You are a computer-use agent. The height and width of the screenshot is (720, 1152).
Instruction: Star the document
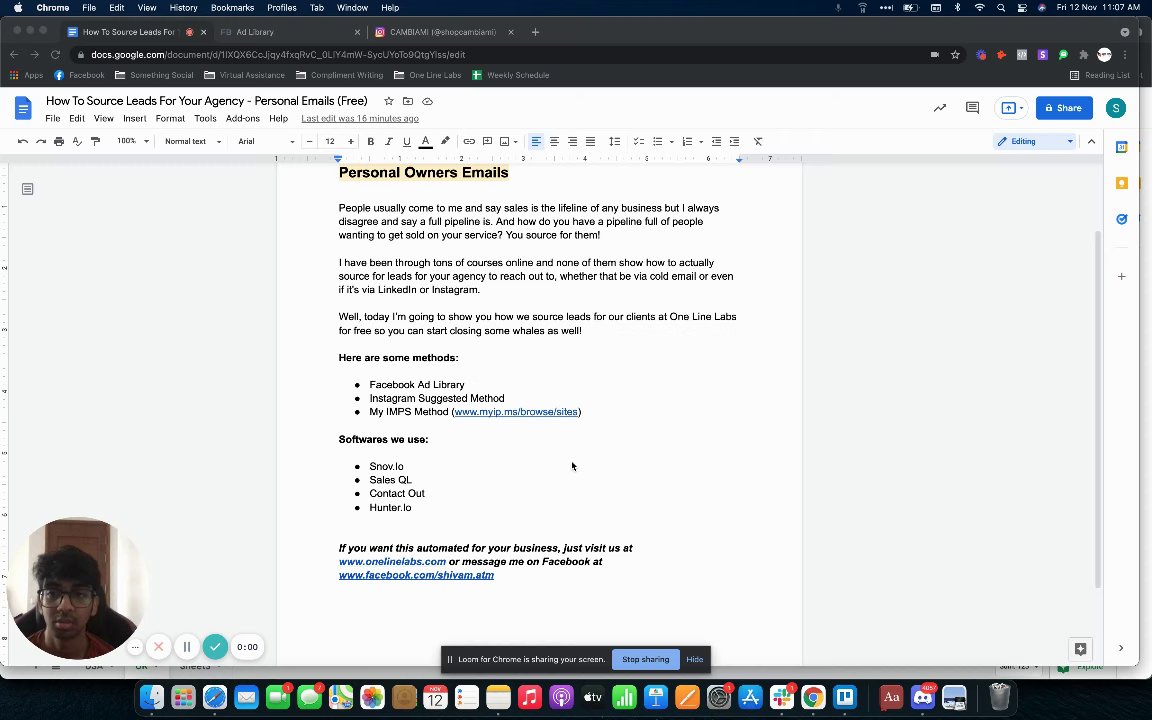point(389,101)
